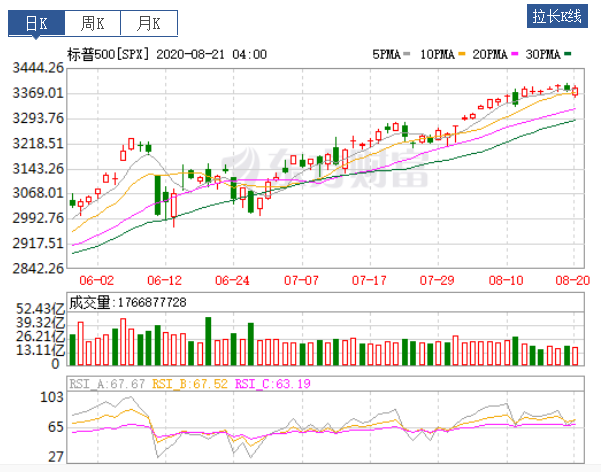The height and width of the screenshot is (472, 601).
Task: Click the 20PMA magenta legend marker
Action: pyautogui.click(x=515, y=54)
